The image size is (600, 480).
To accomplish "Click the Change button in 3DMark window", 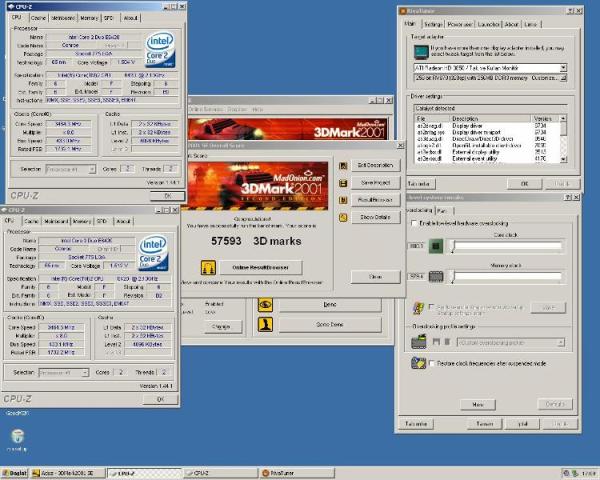I will tap(222, 327).
